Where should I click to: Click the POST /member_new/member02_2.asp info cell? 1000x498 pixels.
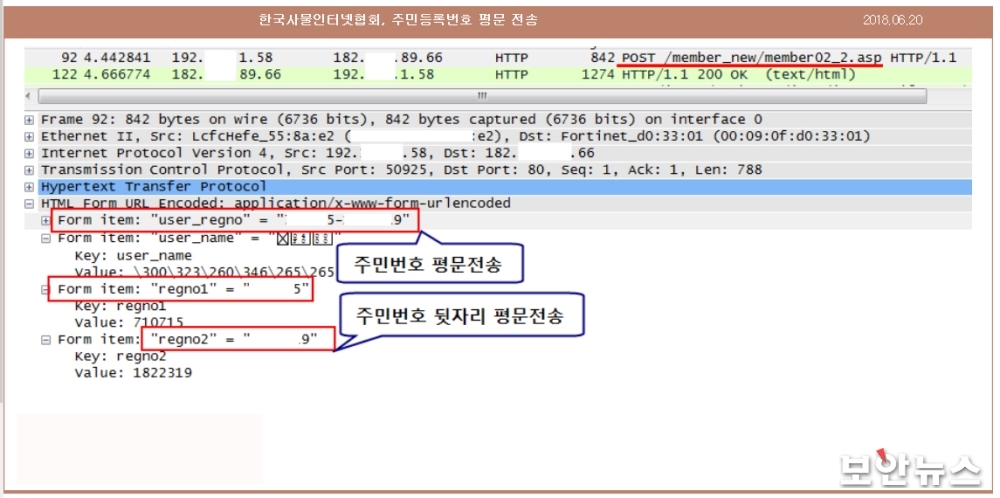coord(789,58)
